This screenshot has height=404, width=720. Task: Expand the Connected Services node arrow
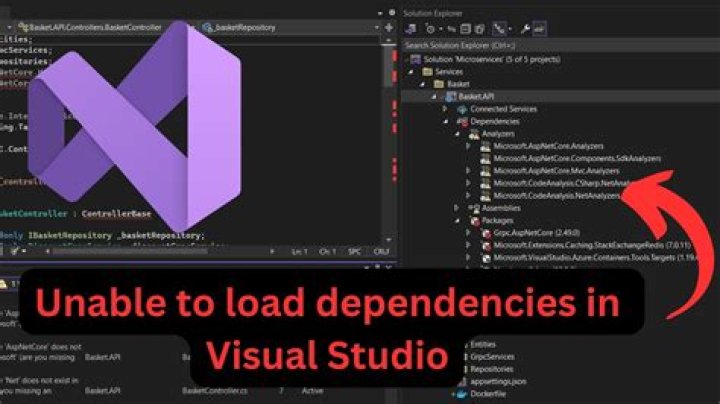(x=445, y=109)
